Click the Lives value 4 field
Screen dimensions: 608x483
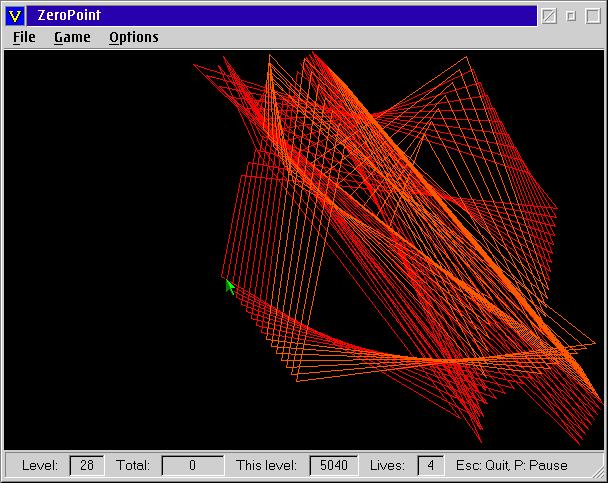click(x=430, y=465)
